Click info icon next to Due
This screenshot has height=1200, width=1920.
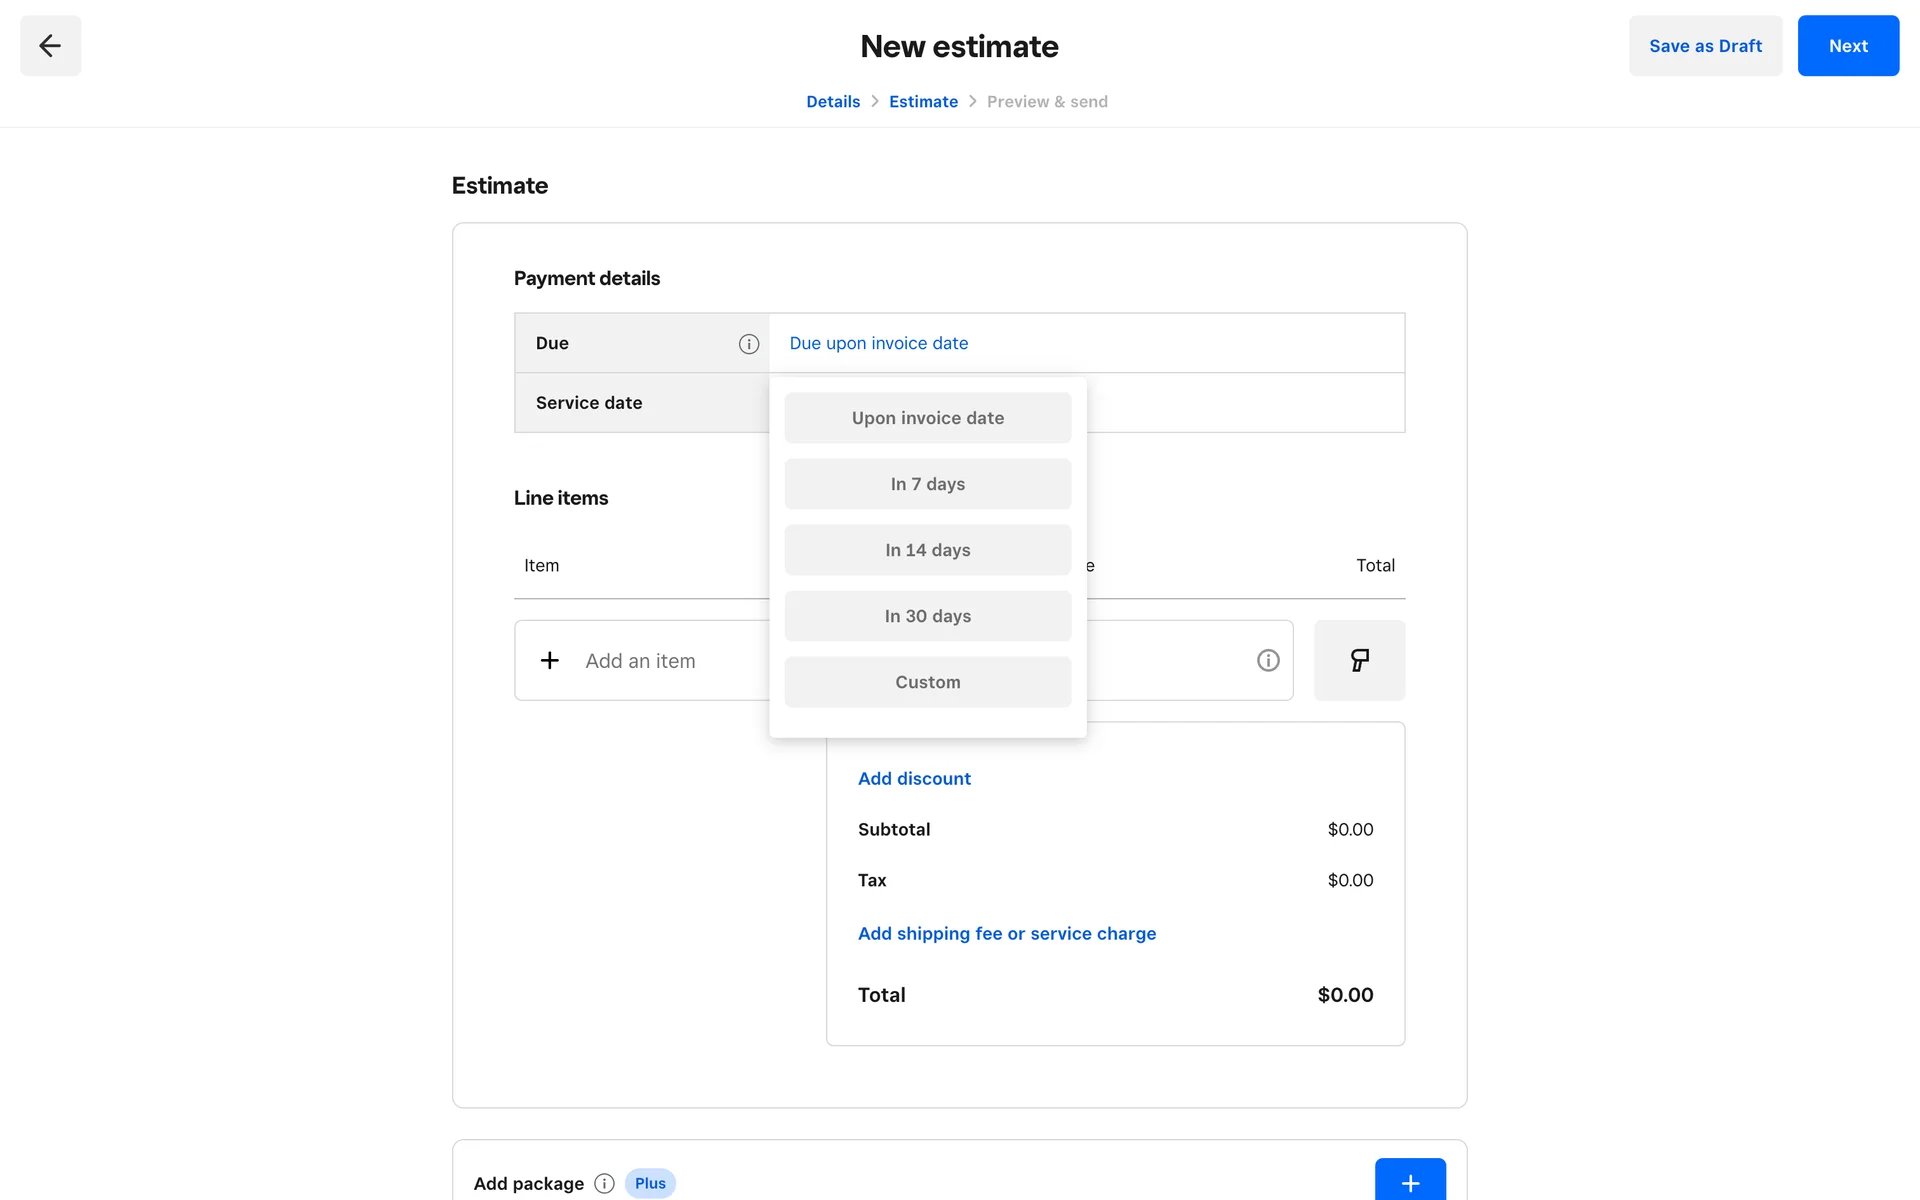pyautogui.click(x=748, y=344)
